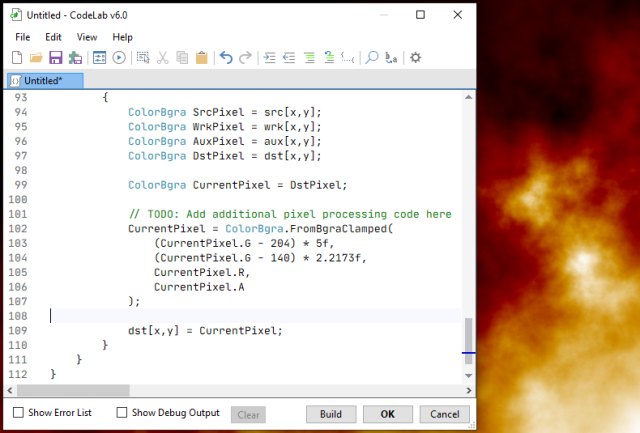The width and height of the screenshot is (640, 433).
Task: Click the Uncomment Selection toolbar icon
Action: 329,58
